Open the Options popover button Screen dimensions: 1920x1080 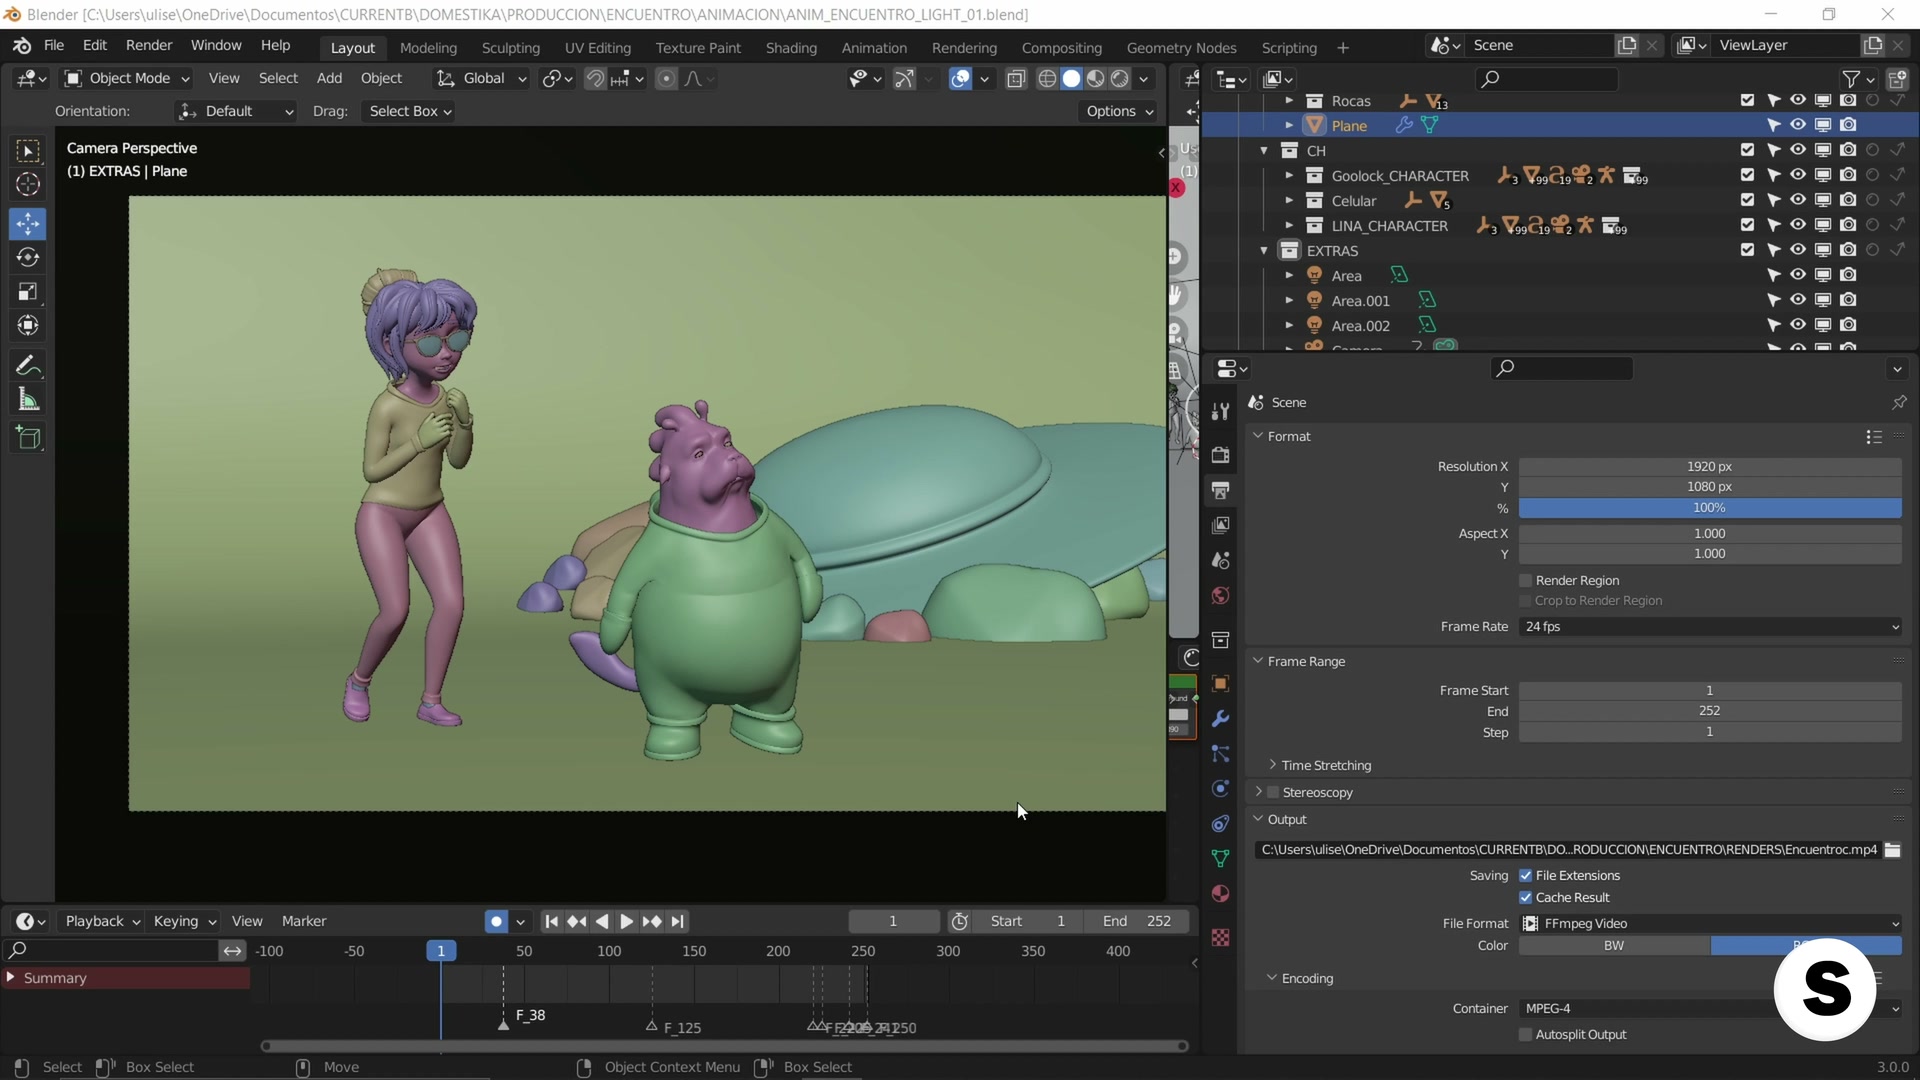coord(1119,111)
